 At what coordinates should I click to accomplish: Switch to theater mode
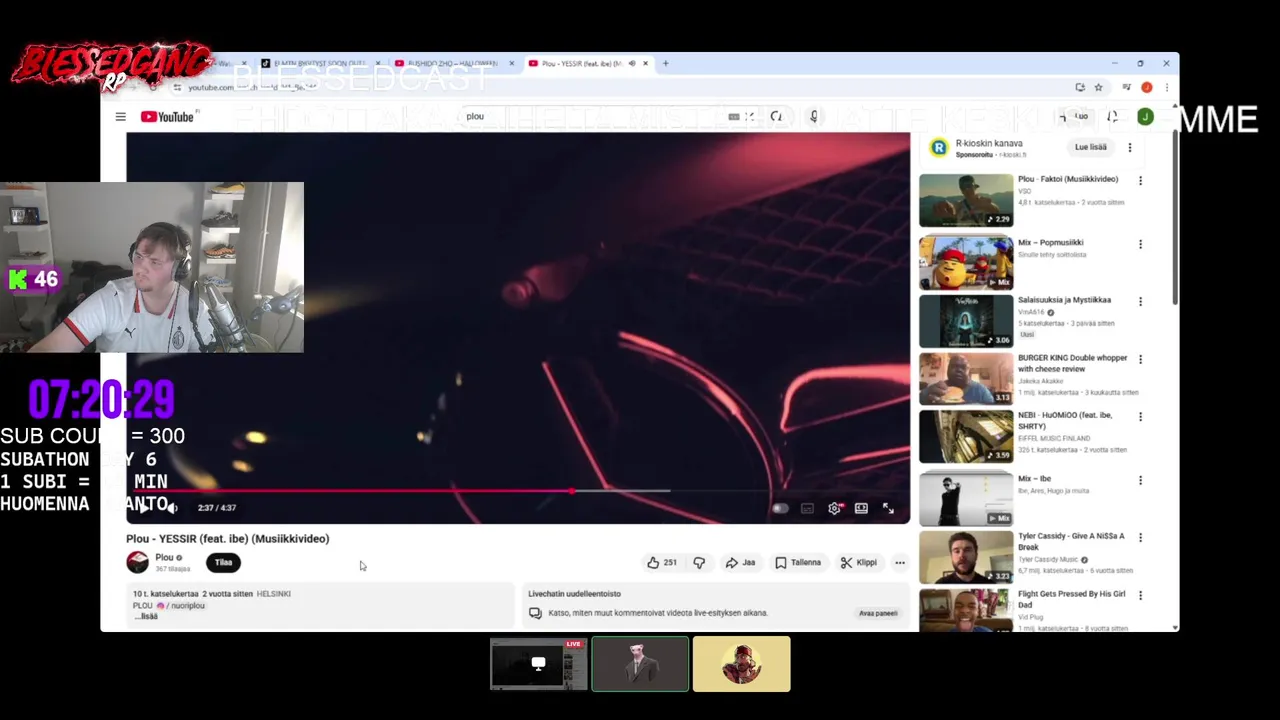[861, 508]
